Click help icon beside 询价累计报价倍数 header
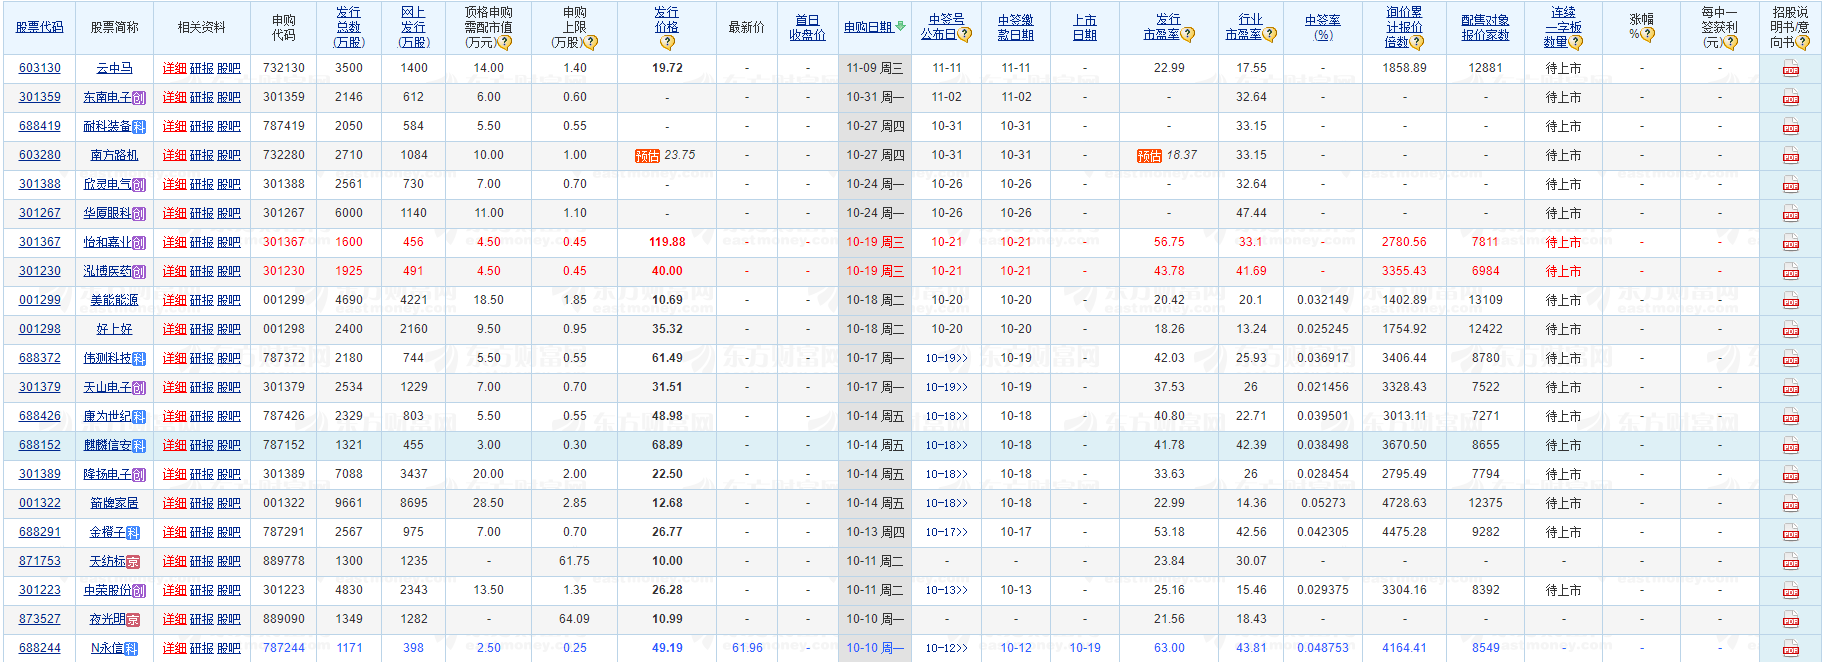Screen dimensions: 1822x662 [1417, 43]
